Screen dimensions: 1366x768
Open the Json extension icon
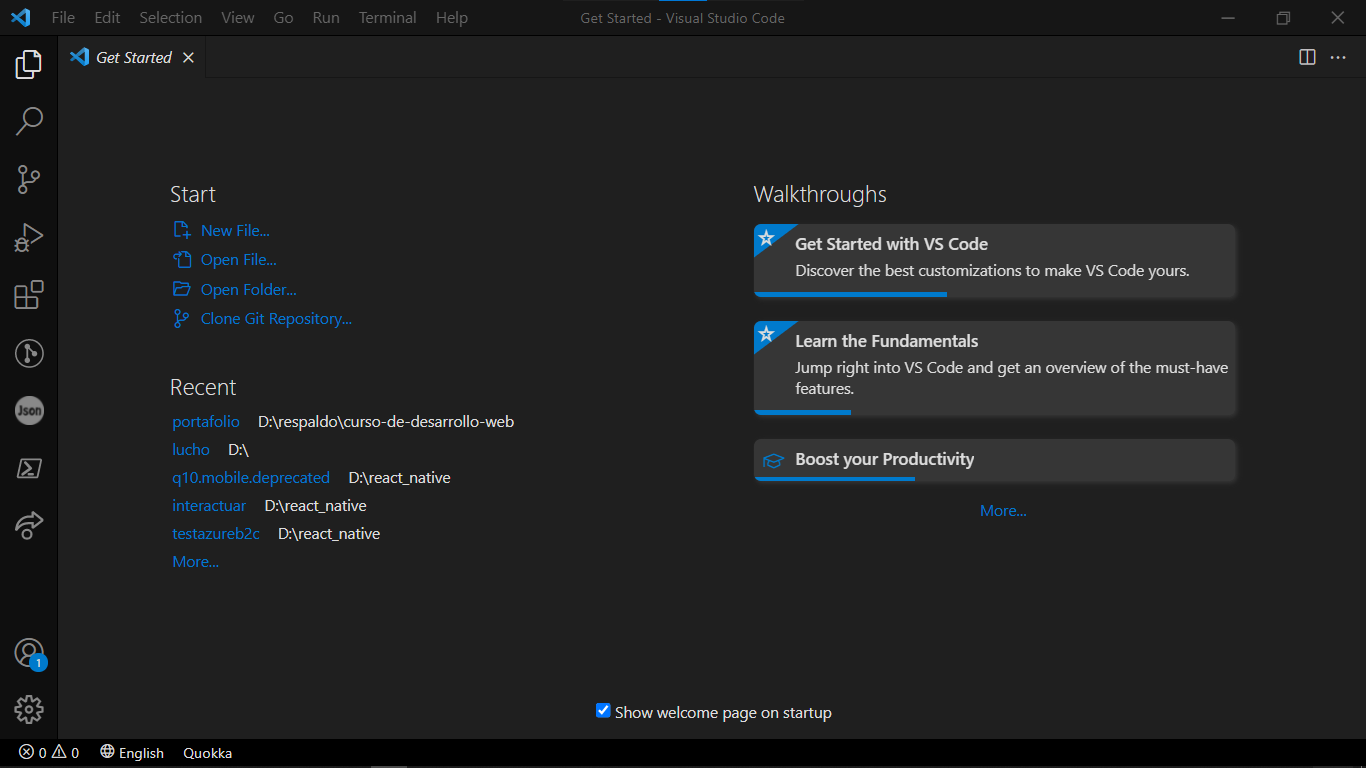[29, 410]
